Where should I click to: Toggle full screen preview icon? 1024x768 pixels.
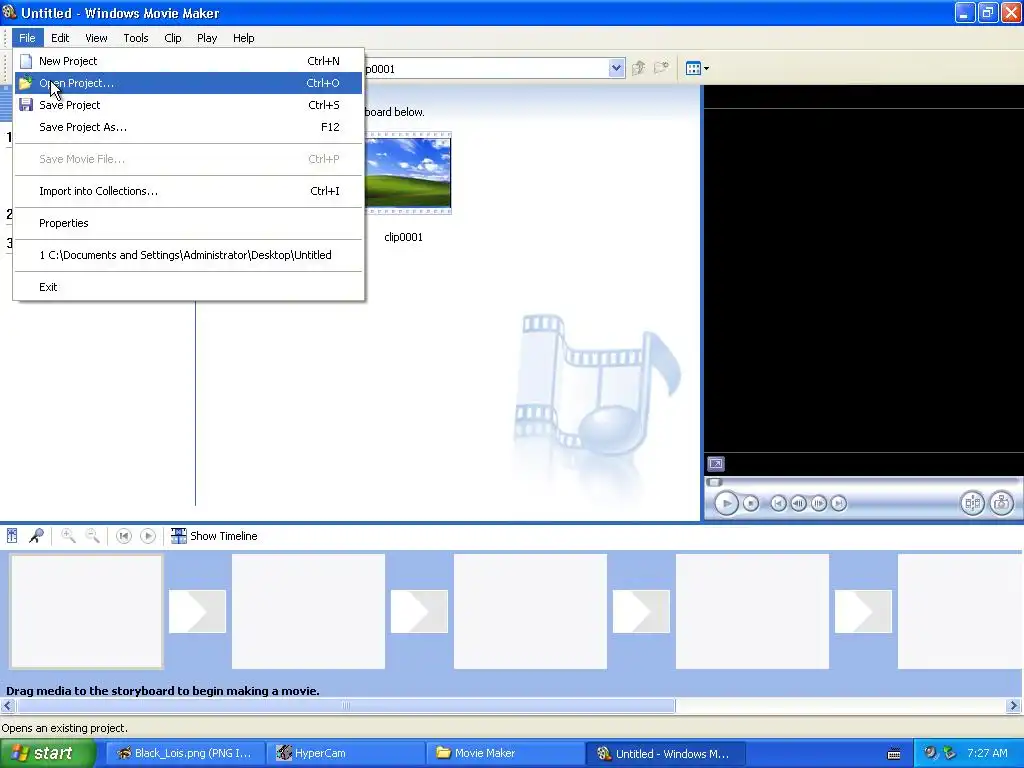point(716,464)
